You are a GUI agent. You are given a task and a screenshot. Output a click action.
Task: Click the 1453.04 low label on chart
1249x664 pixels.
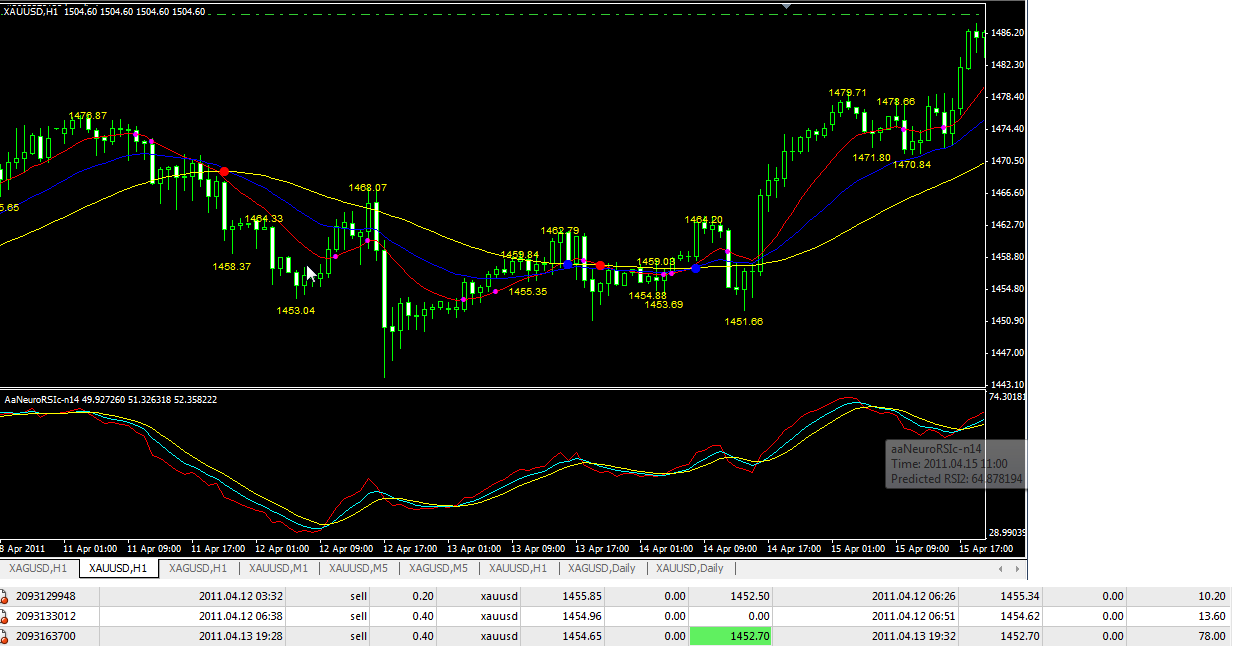click(296, 310)
